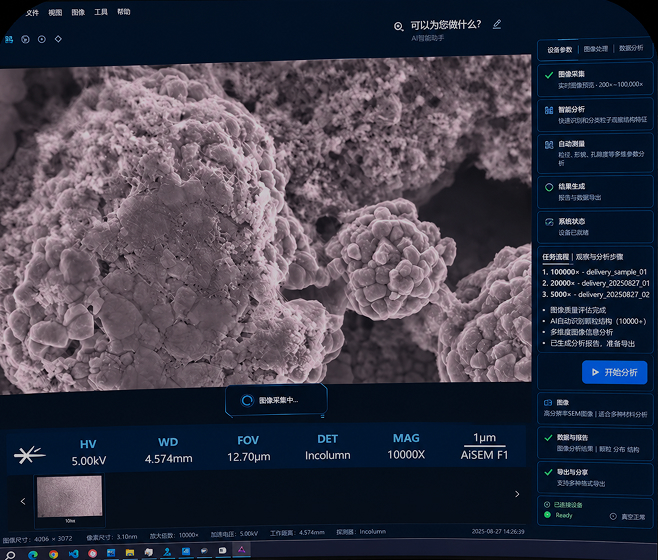Click the green circle icon on 结果生成
This screenshot has height=560, width=658.
coord(548,187)
